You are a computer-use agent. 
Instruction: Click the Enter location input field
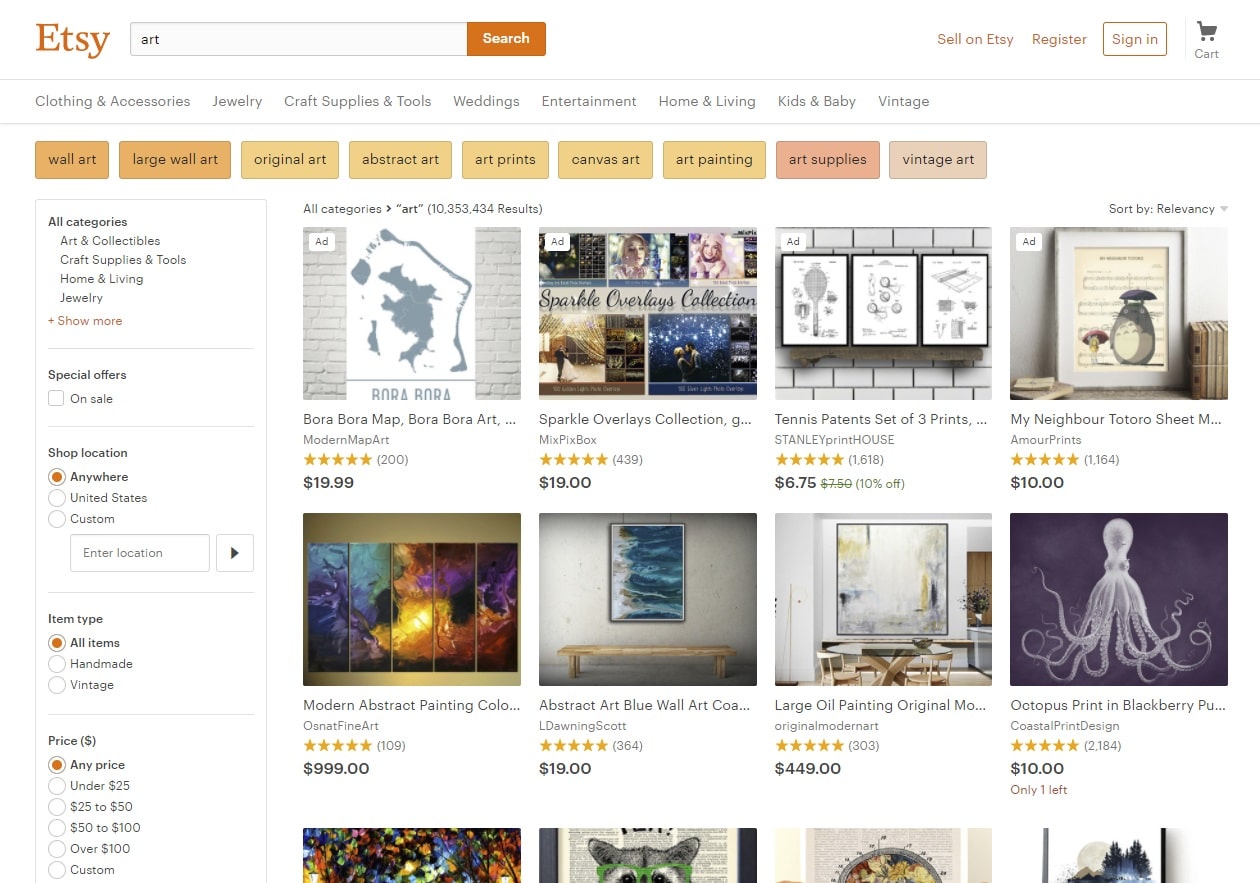coord(140,553)
